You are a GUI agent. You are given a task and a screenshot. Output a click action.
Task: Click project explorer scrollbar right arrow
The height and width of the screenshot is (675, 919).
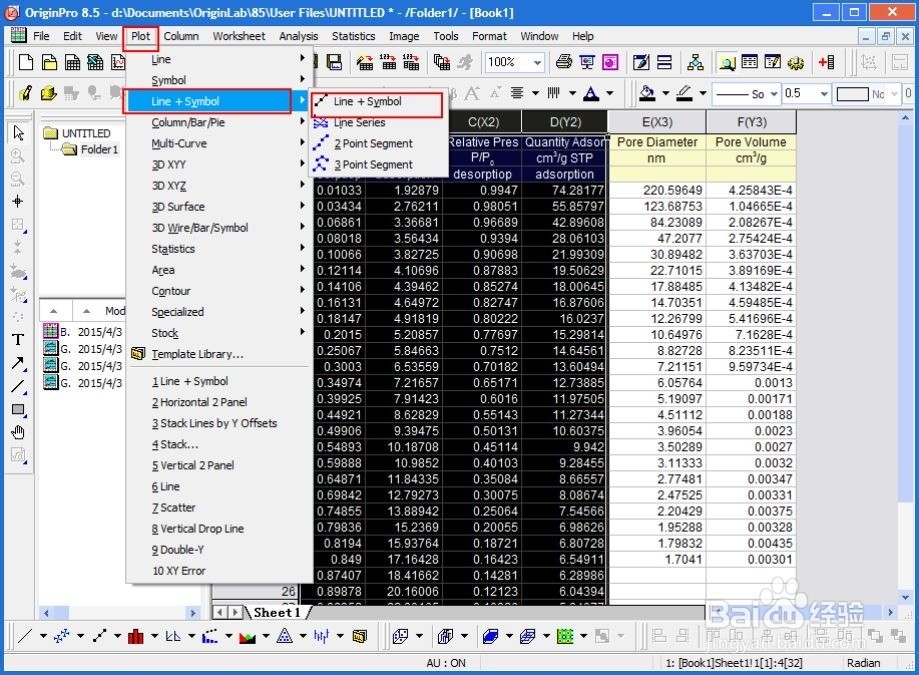coord(192,613)
